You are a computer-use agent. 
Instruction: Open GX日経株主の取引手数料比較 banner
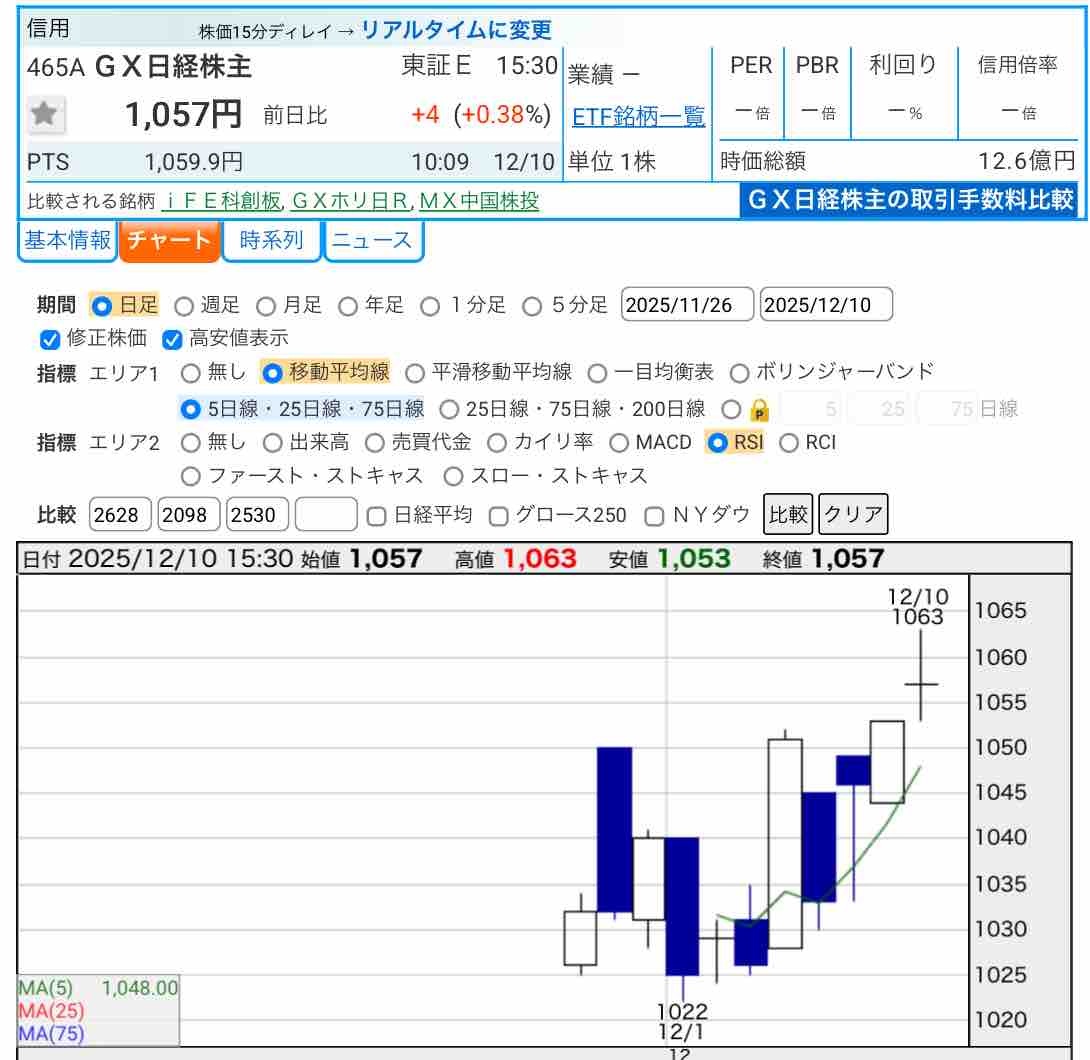(909, 200)
